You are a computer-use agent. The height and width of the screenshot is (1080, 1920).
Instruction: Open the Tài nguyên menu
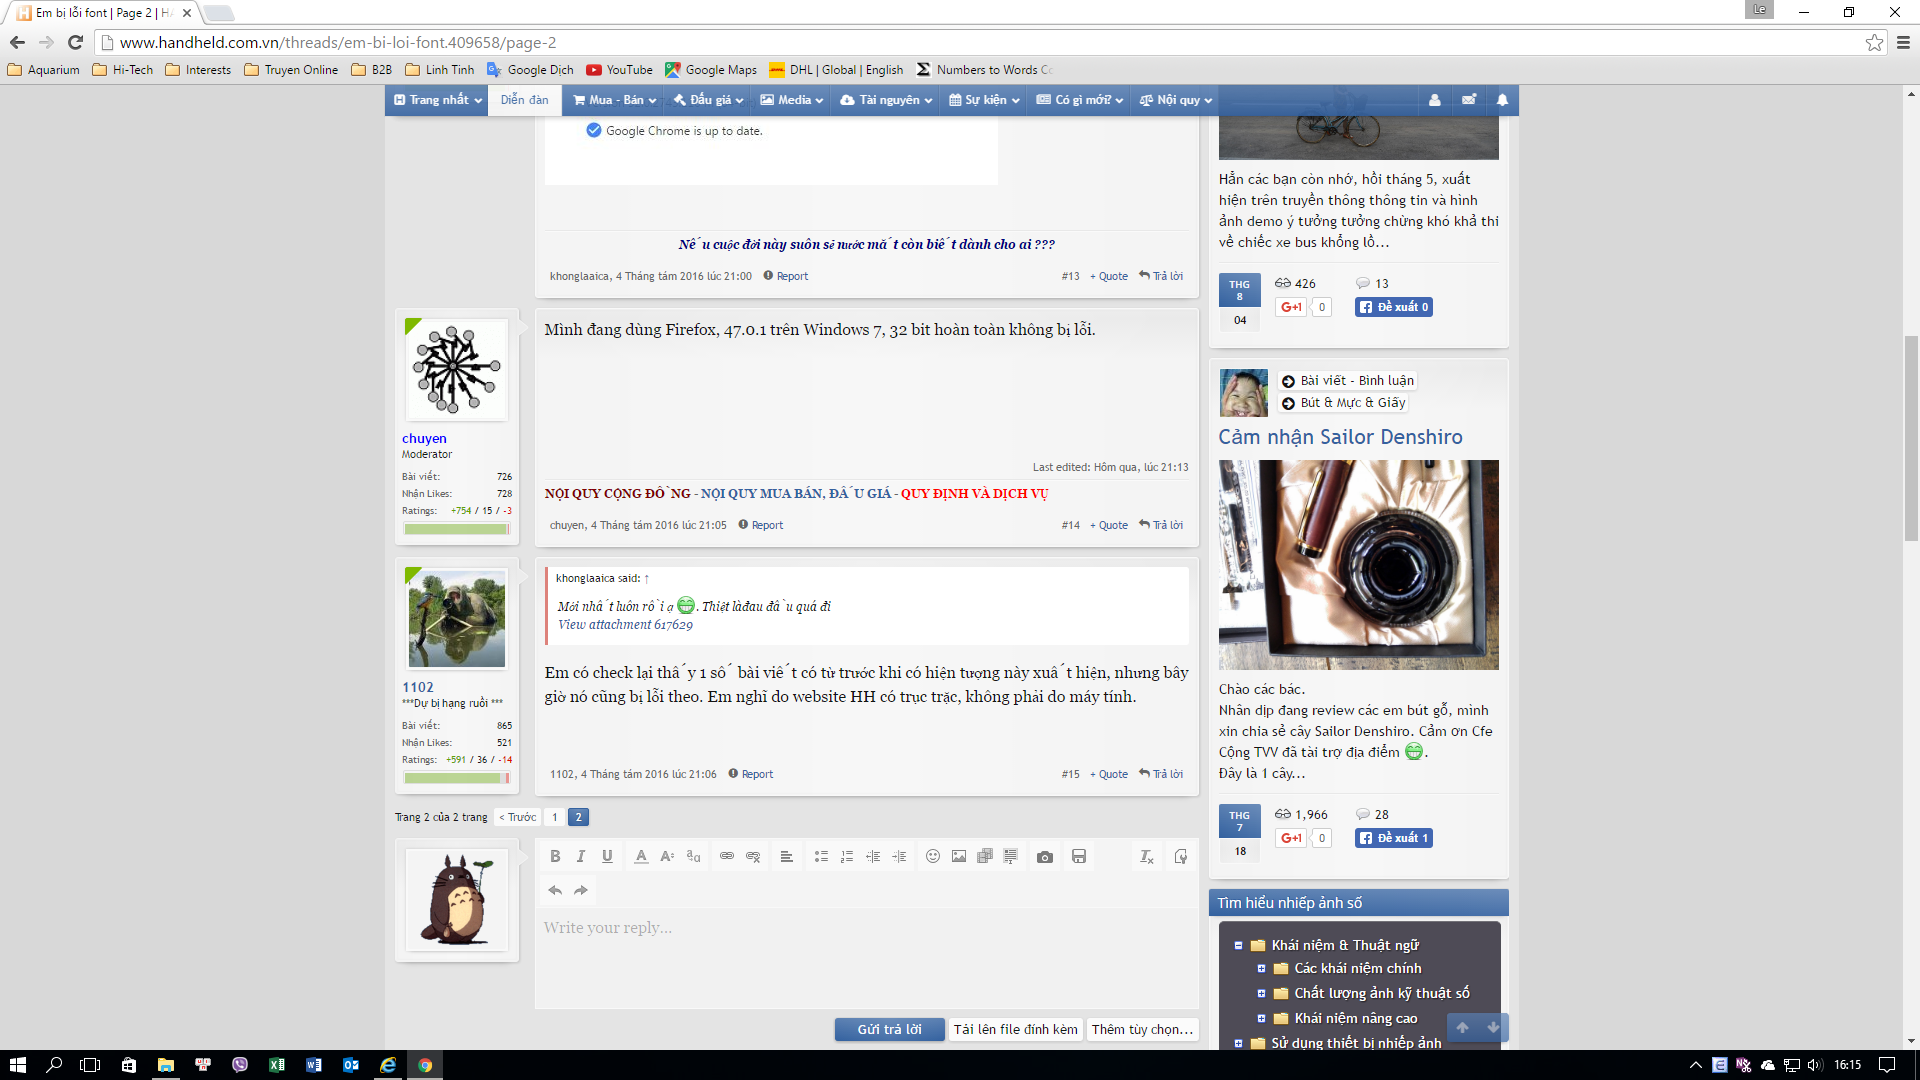click(886, 100)
